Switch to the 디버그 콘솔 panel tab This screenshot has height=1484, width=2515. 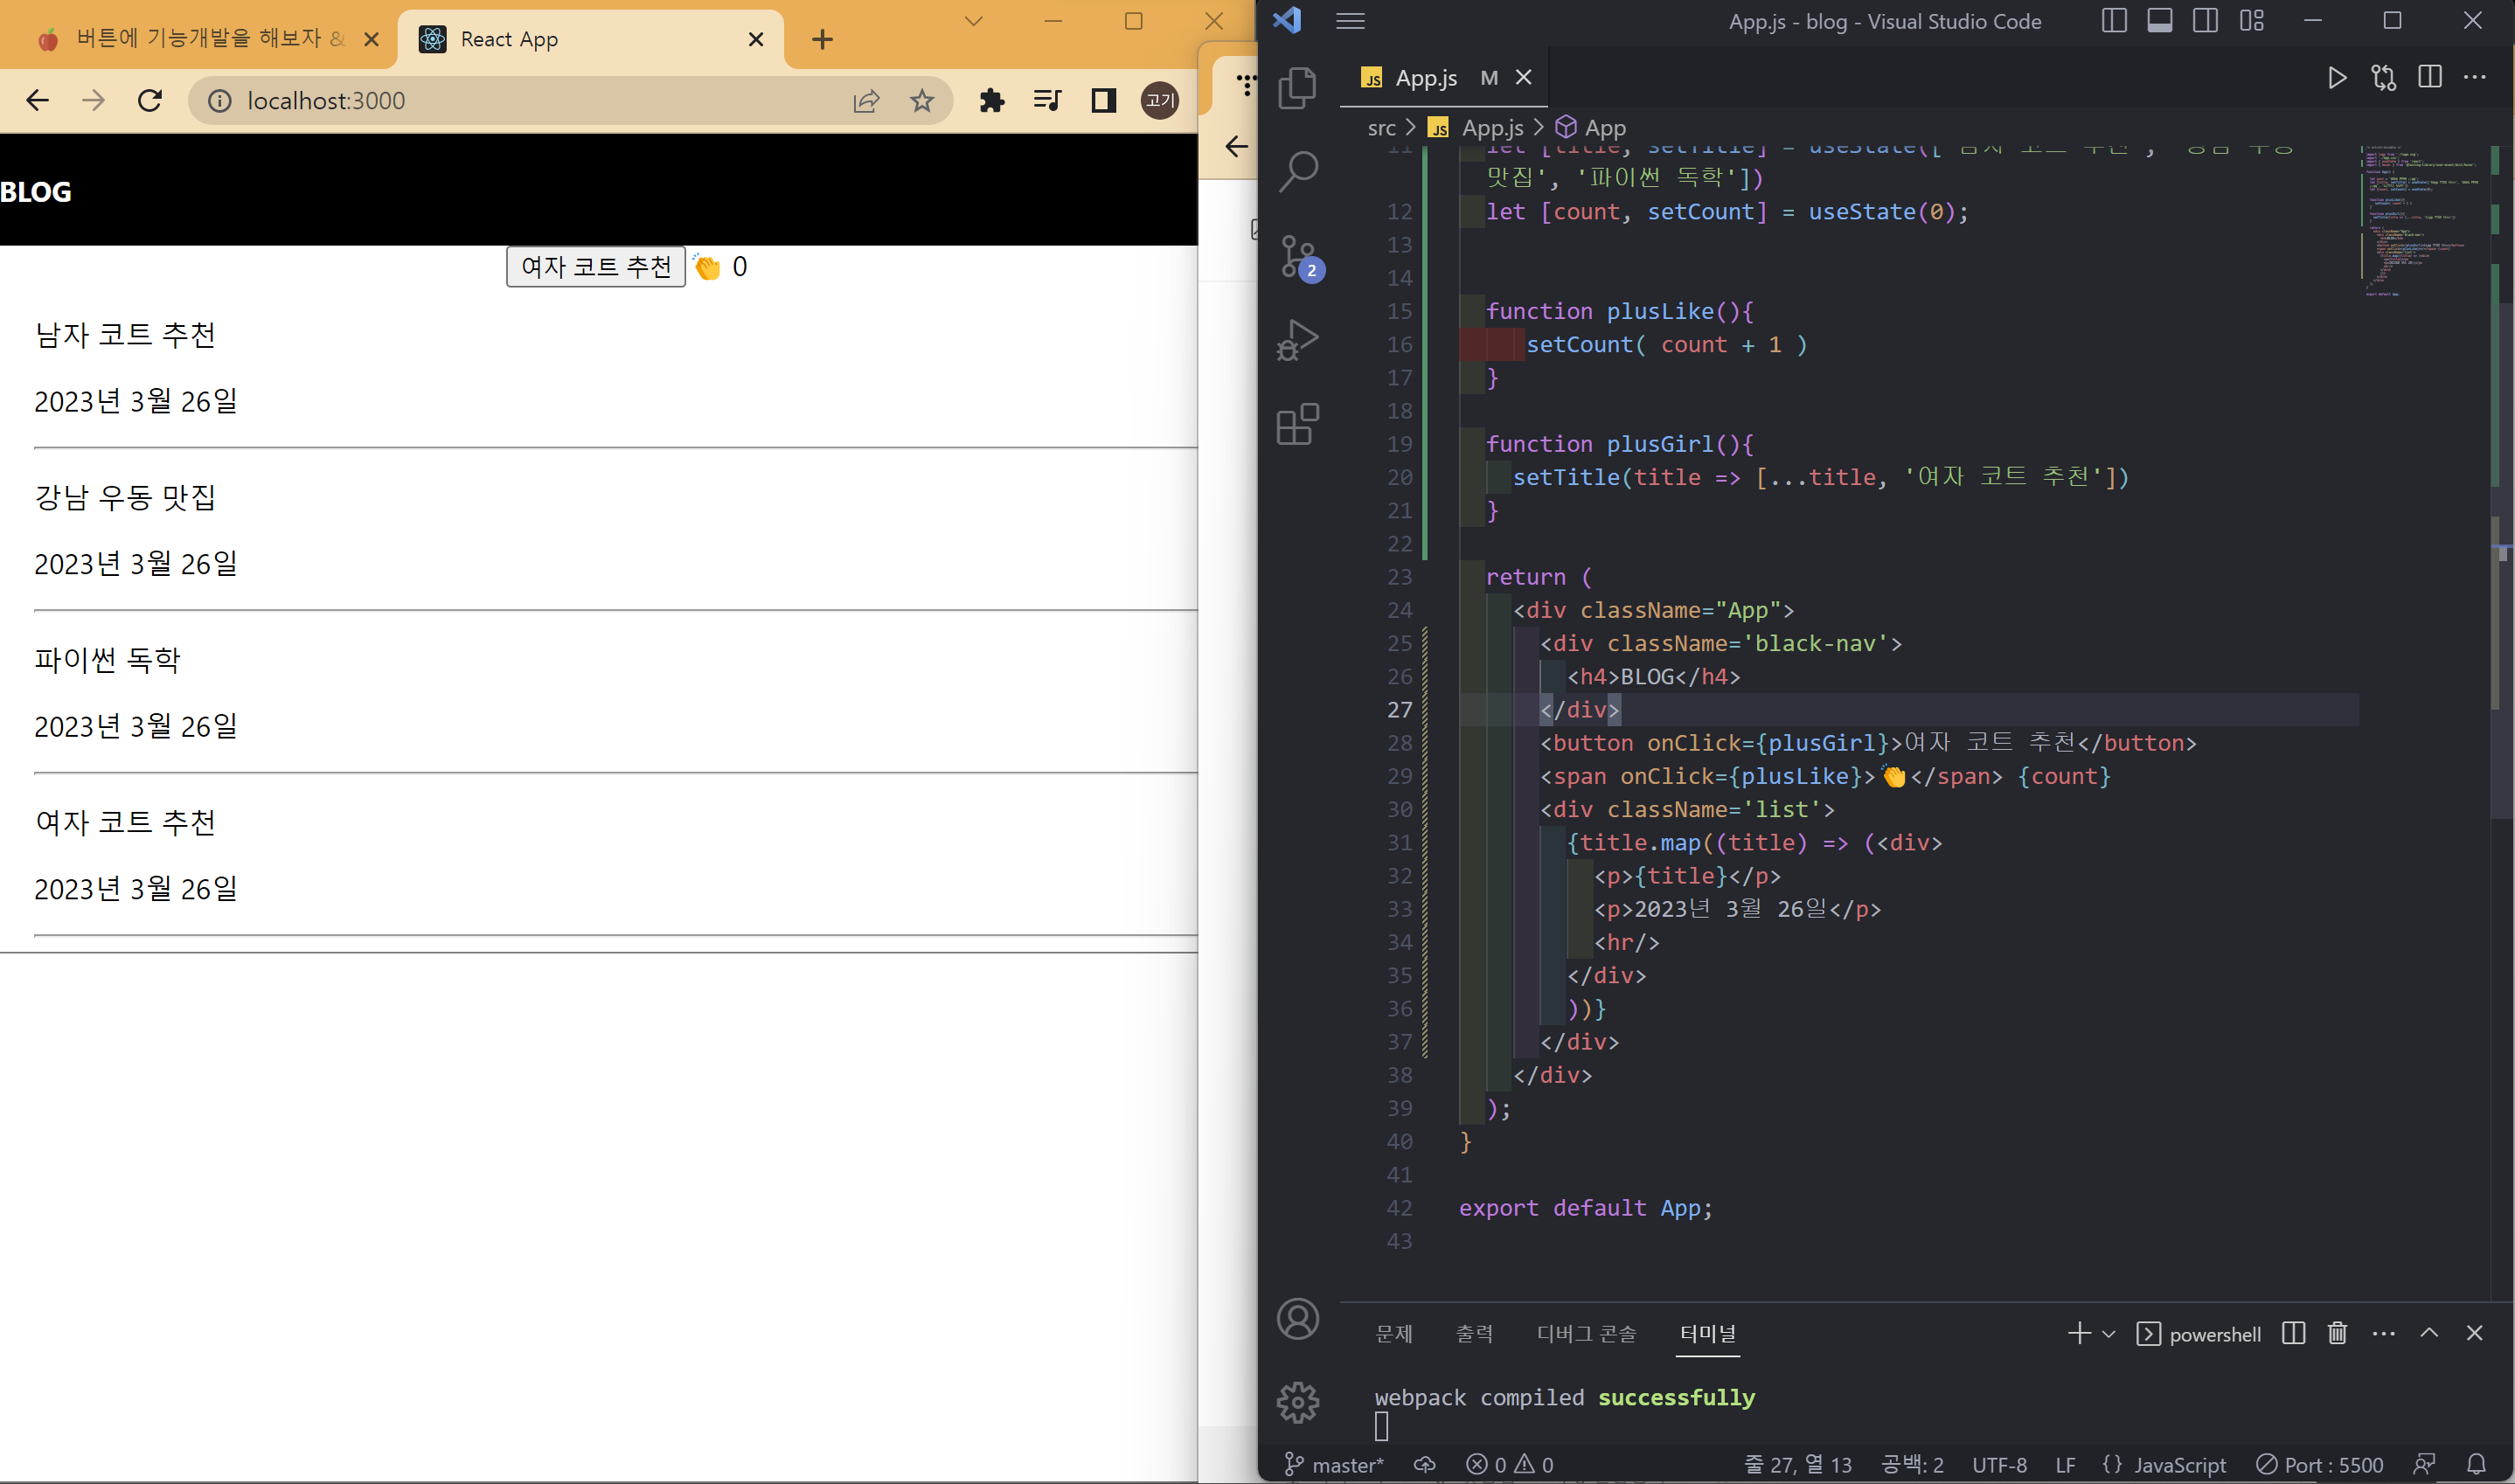(x=1586, y=1334)
